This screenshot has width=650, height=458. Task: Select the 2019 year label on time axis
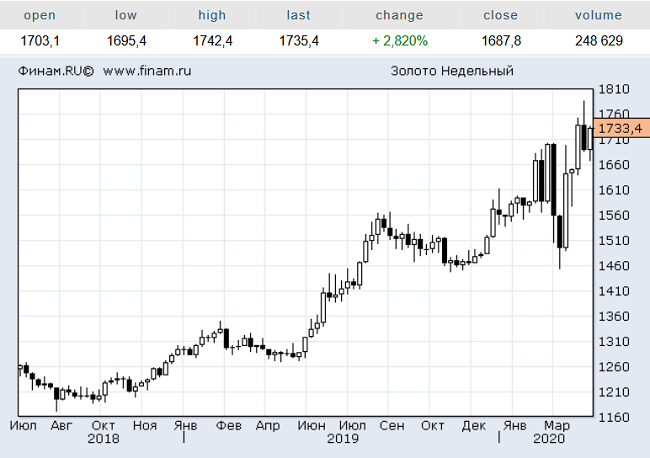[343, 439]
